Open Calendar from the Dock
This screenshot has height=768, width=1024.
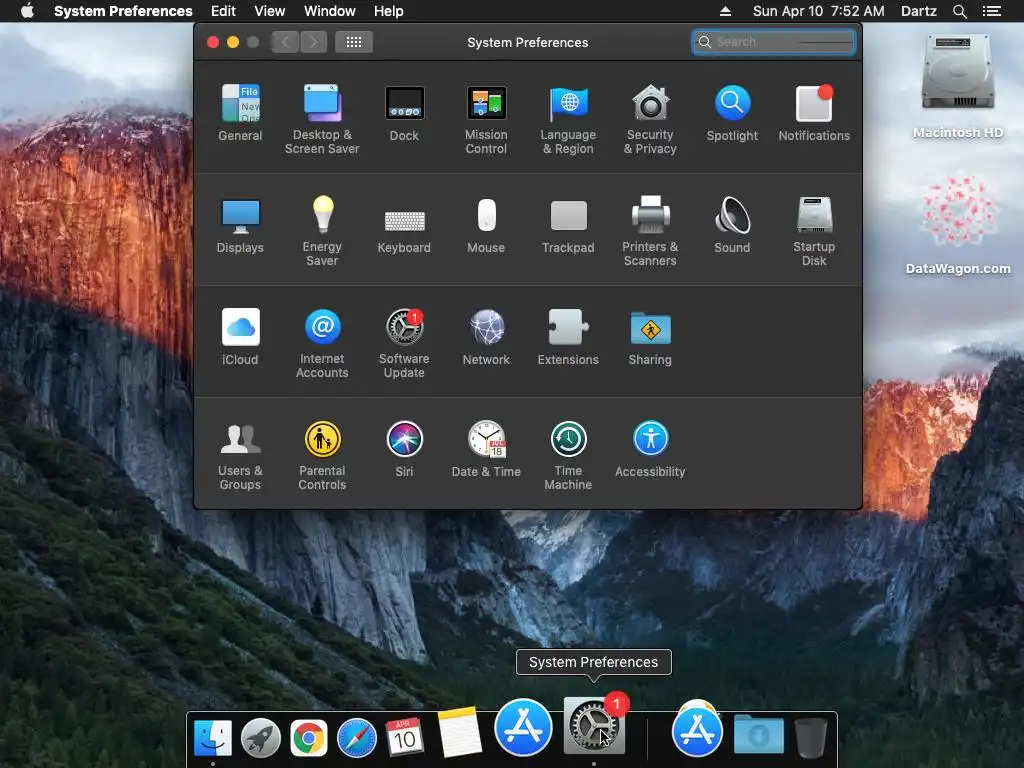click(x=404, y=737)
